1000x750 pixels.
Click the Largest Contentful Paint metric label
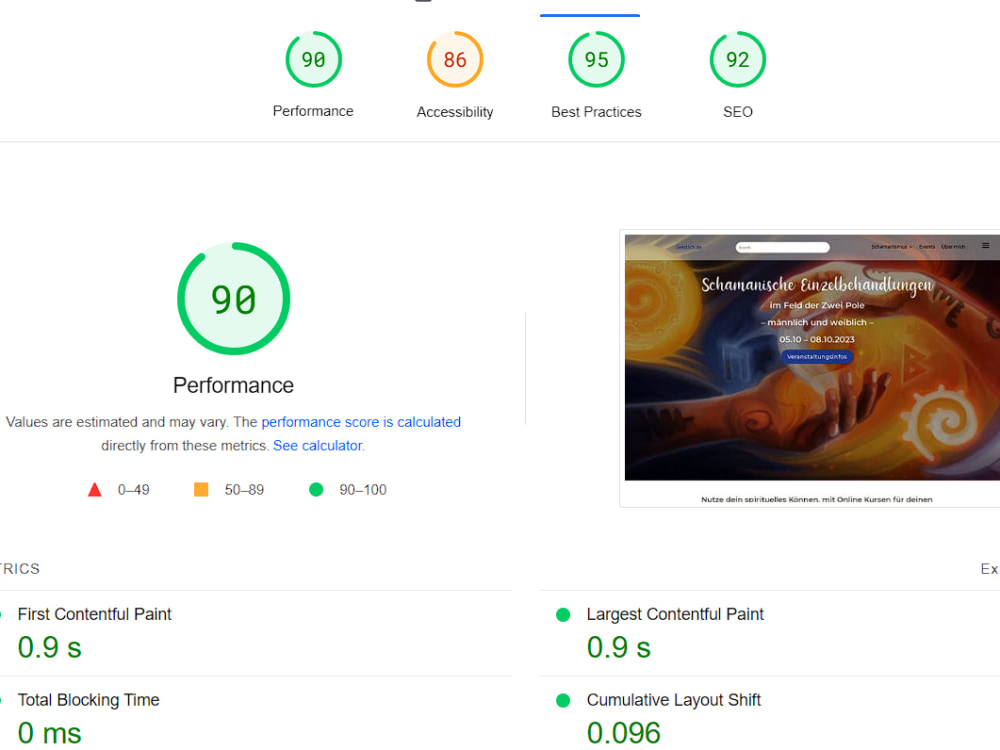[675, 614]
